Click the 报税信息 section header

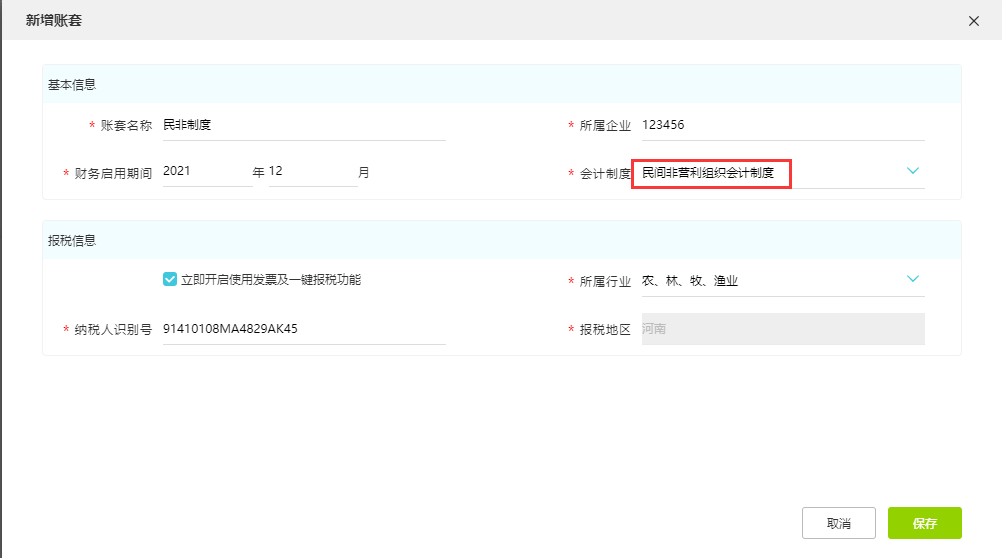click(x=72, y=241)
